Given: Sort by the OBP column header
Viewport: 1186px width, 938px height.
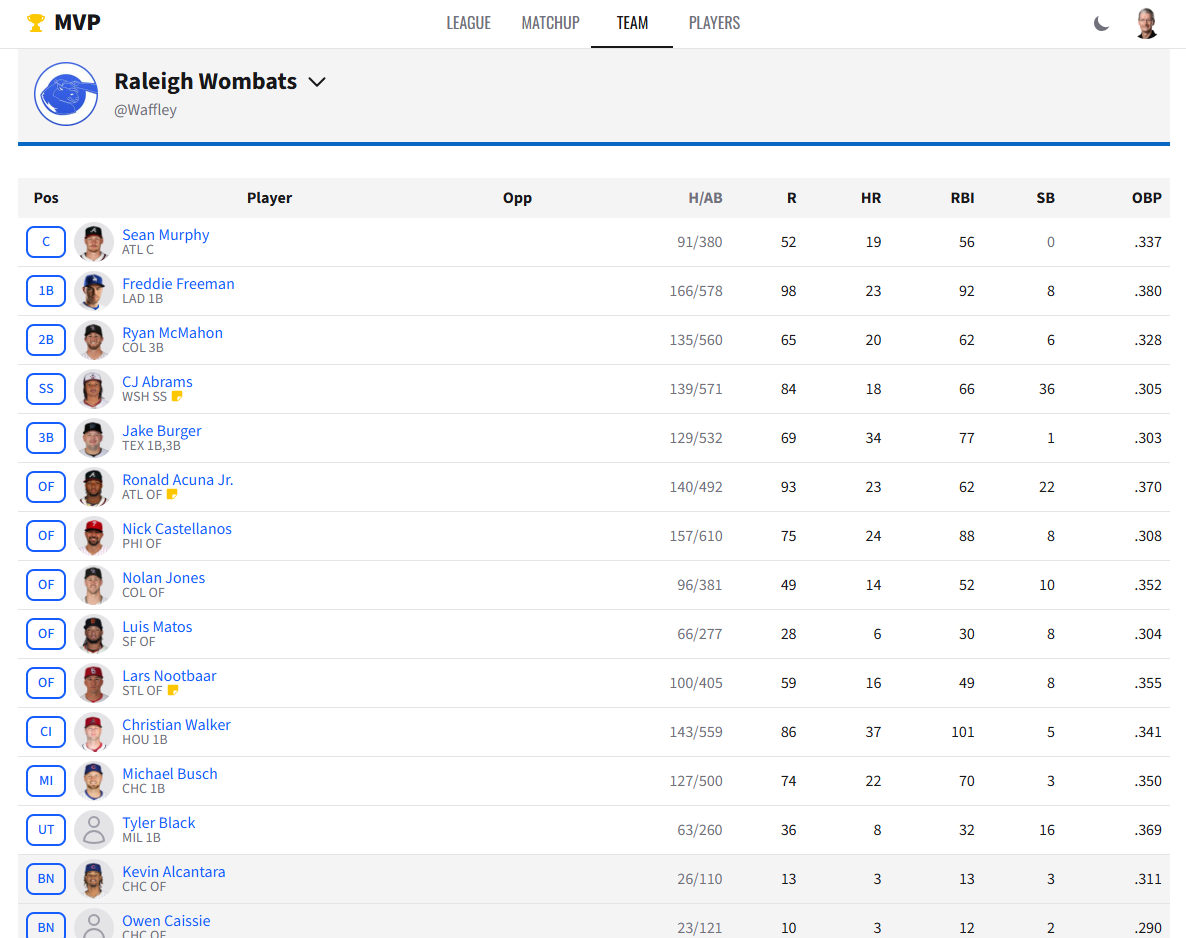Looking at the screenshot, I should point(1146,198).
